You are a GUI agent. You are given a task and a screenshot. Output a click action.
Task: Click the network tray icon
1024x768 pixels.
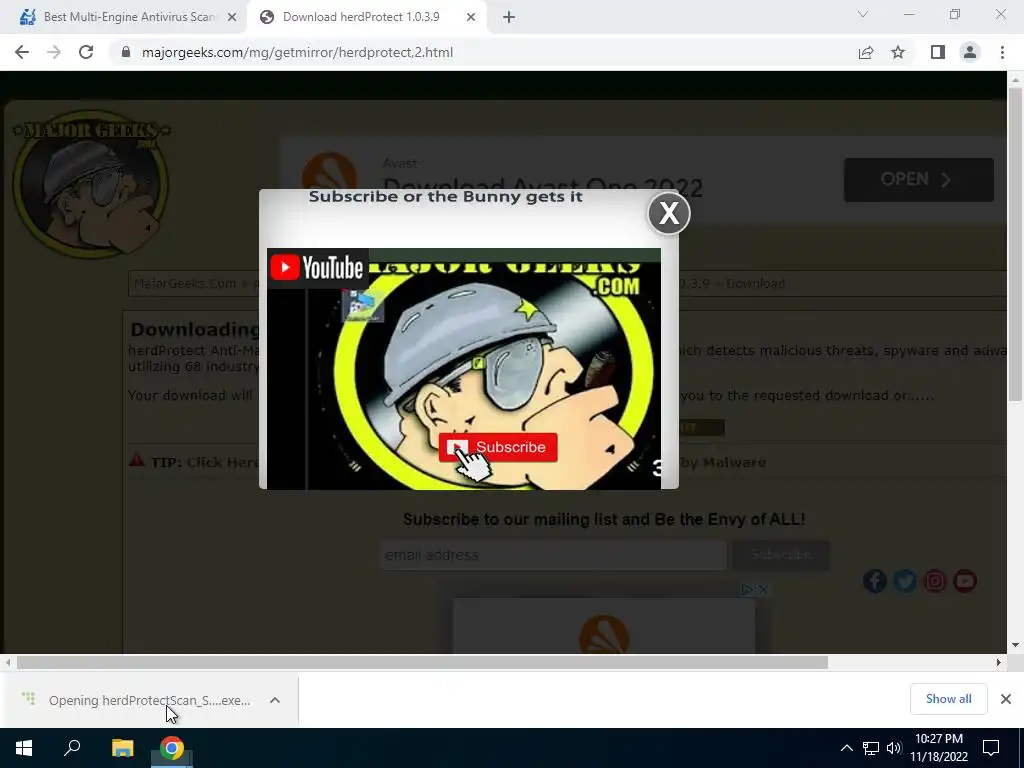point(871,748)
